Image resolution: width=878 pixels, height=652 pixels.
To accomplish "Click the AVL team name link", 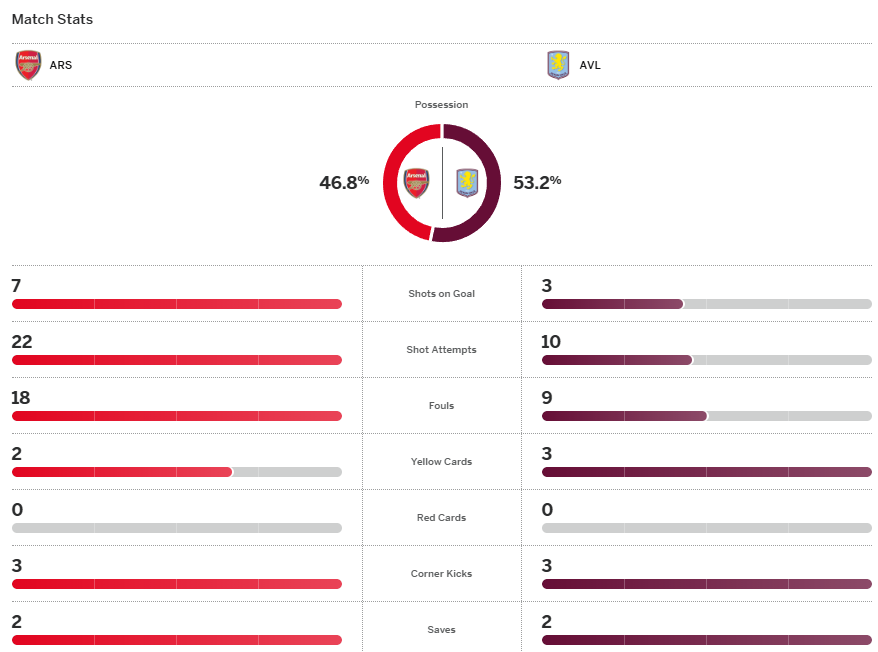I will tap(590, 66).
